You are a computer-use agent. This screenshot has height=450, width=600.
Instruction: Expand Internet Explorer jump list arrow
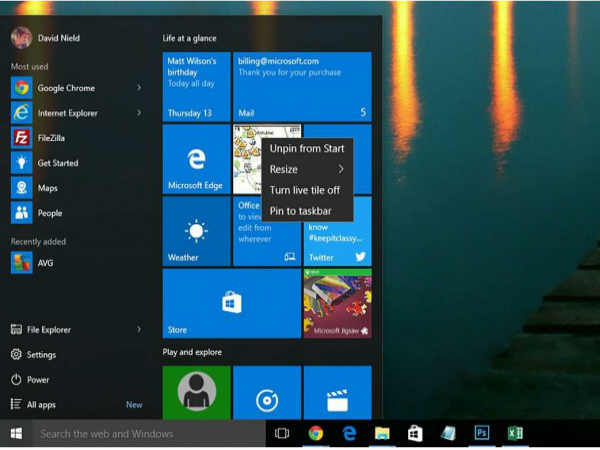click(138, 113)
